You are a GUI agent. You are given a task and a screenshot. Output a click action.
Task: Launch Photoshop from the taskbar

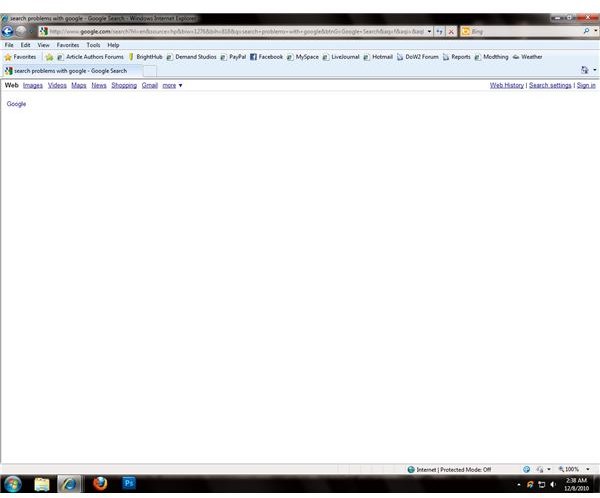click(129, 483)
